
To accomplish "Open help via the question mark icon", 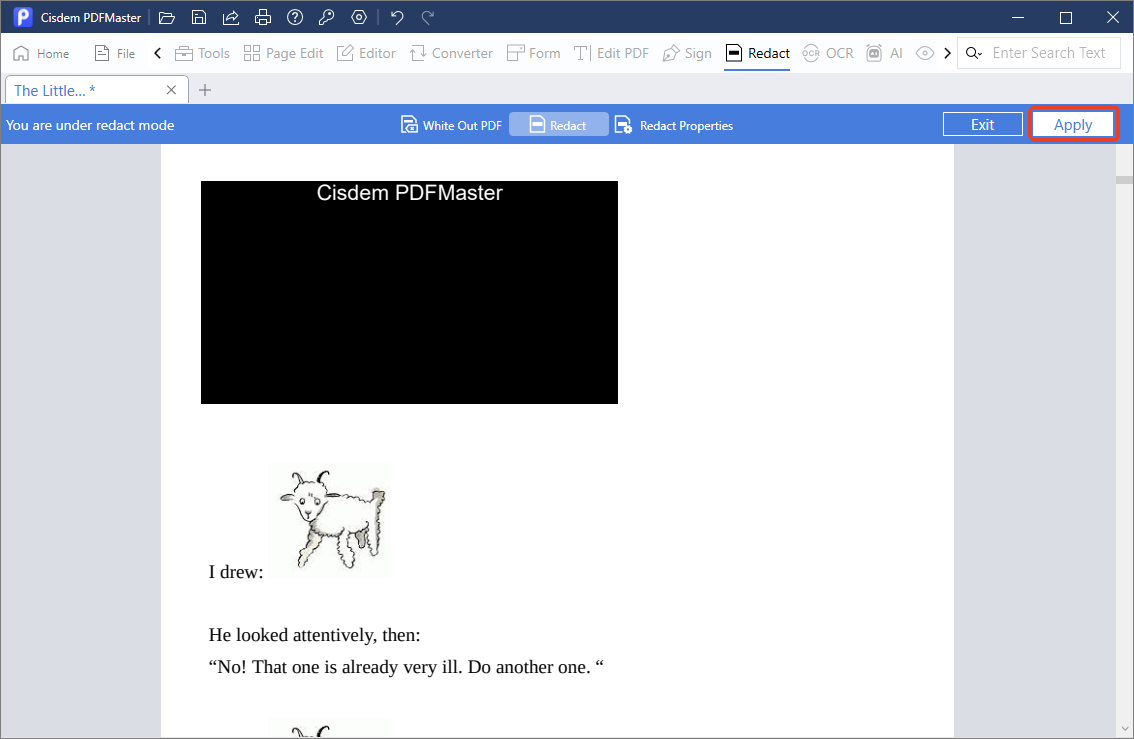I will click(x=294, y=17).
